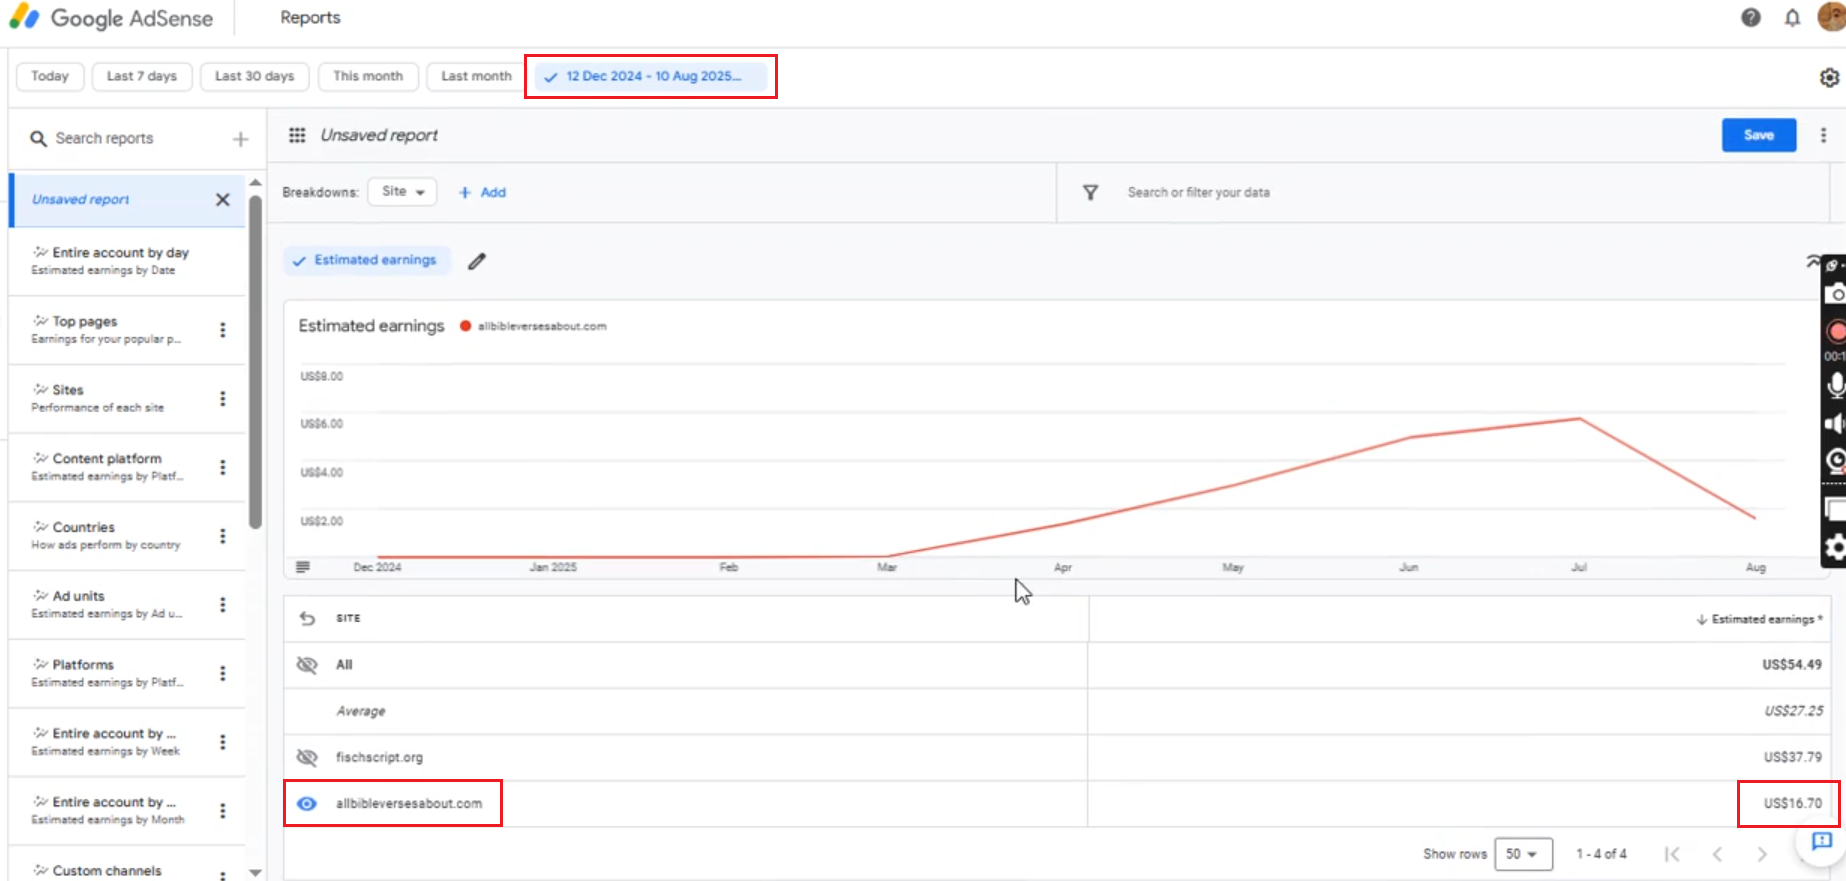1846x881 pixels.
Task: Click the Save button
Action: pyautogui.click(x=1759, y=135)
